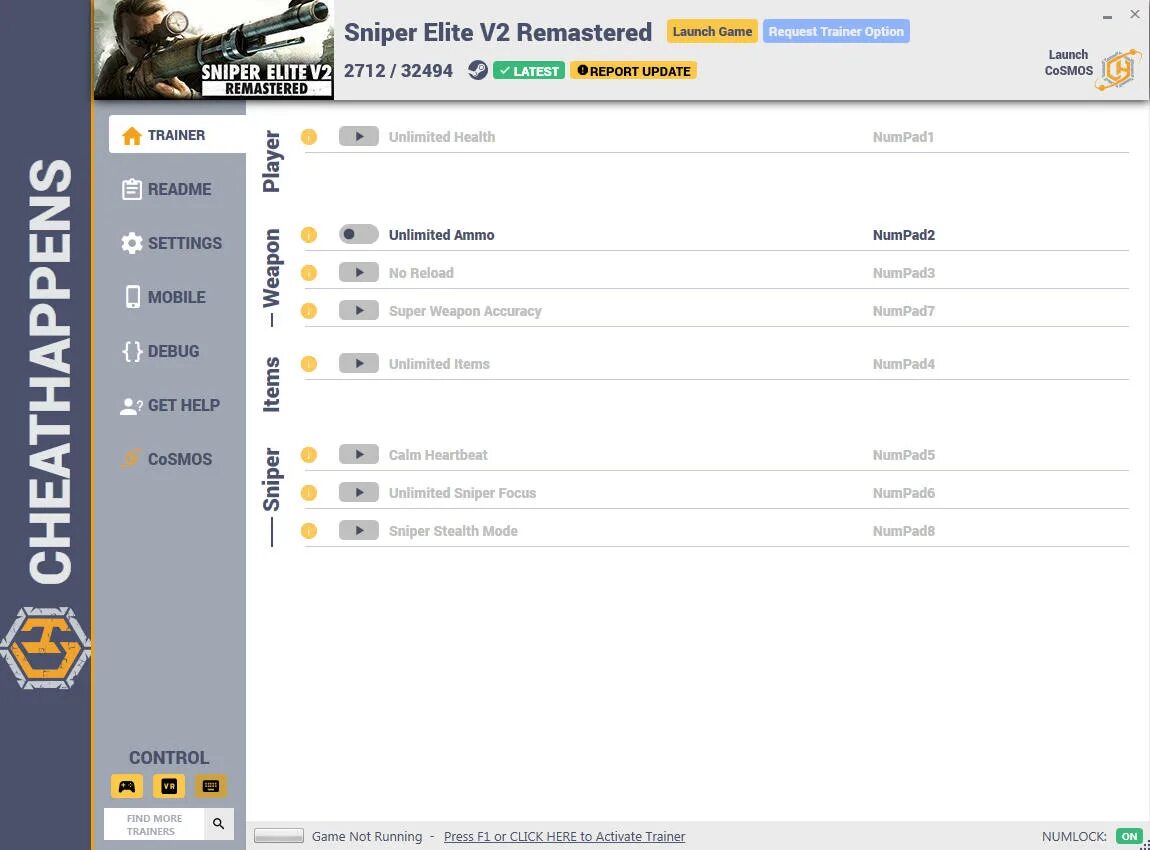Select VR control mode icon
The width and height of the screenshot is (1150, 850).
click(169, 786)
